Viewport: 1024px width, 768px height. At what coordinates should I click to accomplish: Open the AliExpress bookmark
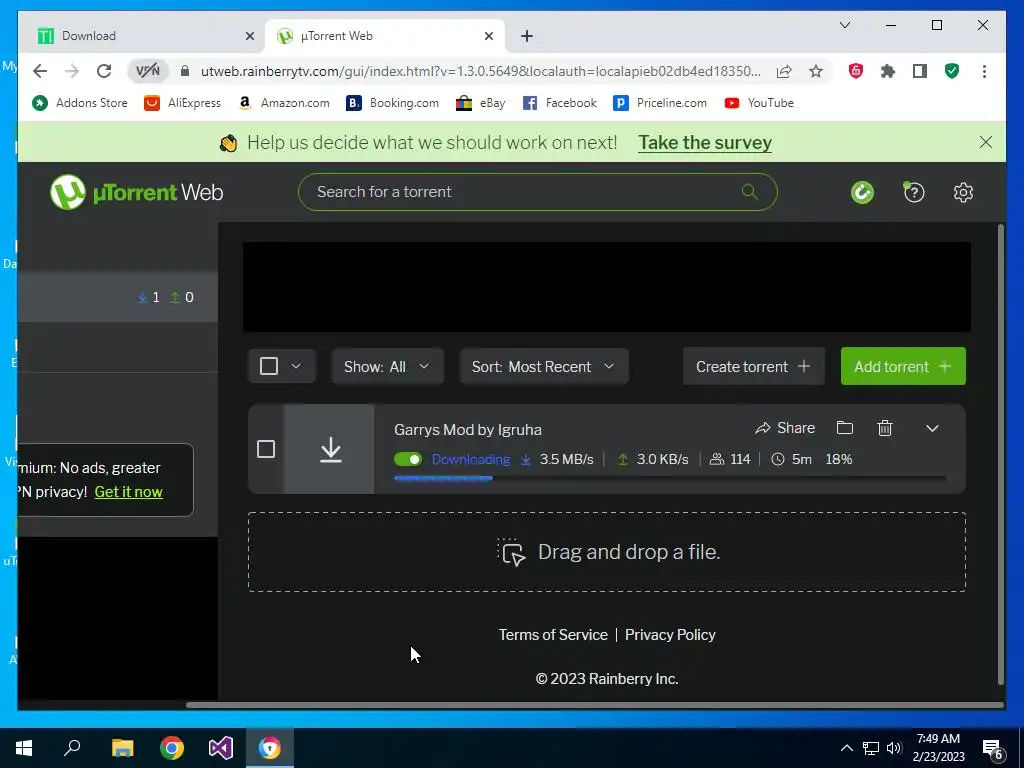pyautogui.click(x=183, y=103)
